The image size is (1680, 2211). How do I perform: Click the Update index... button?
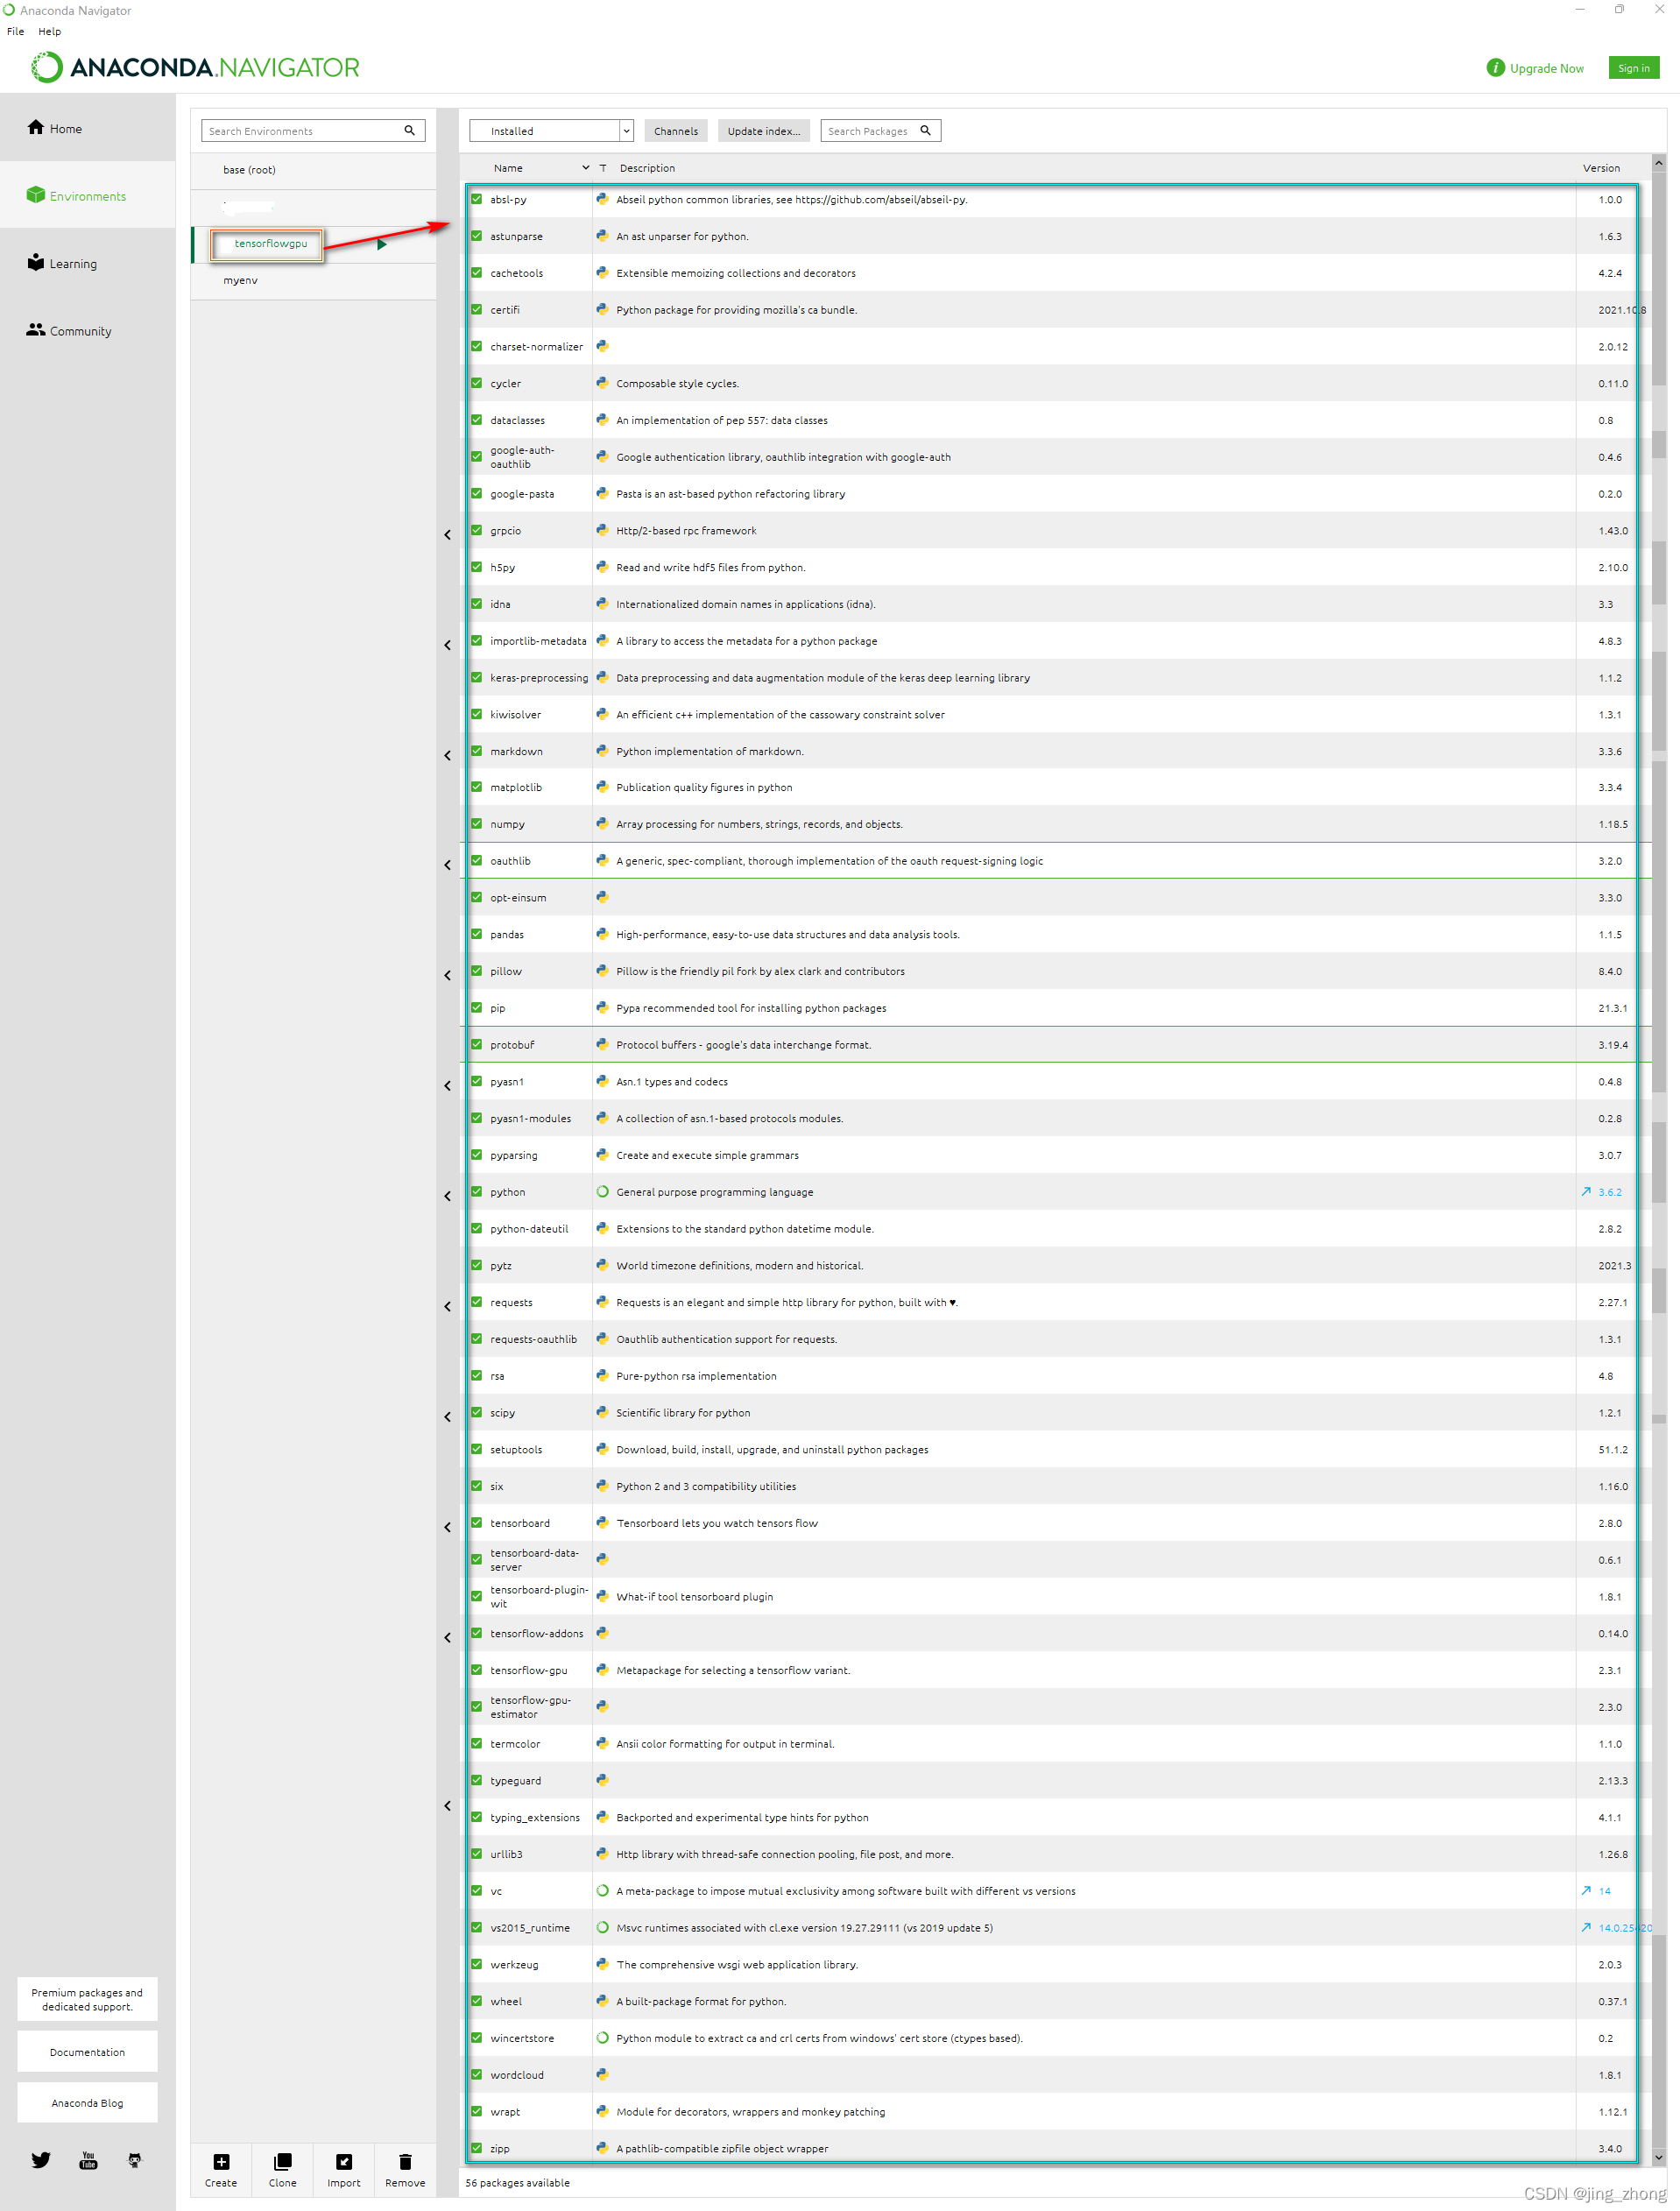763,130
